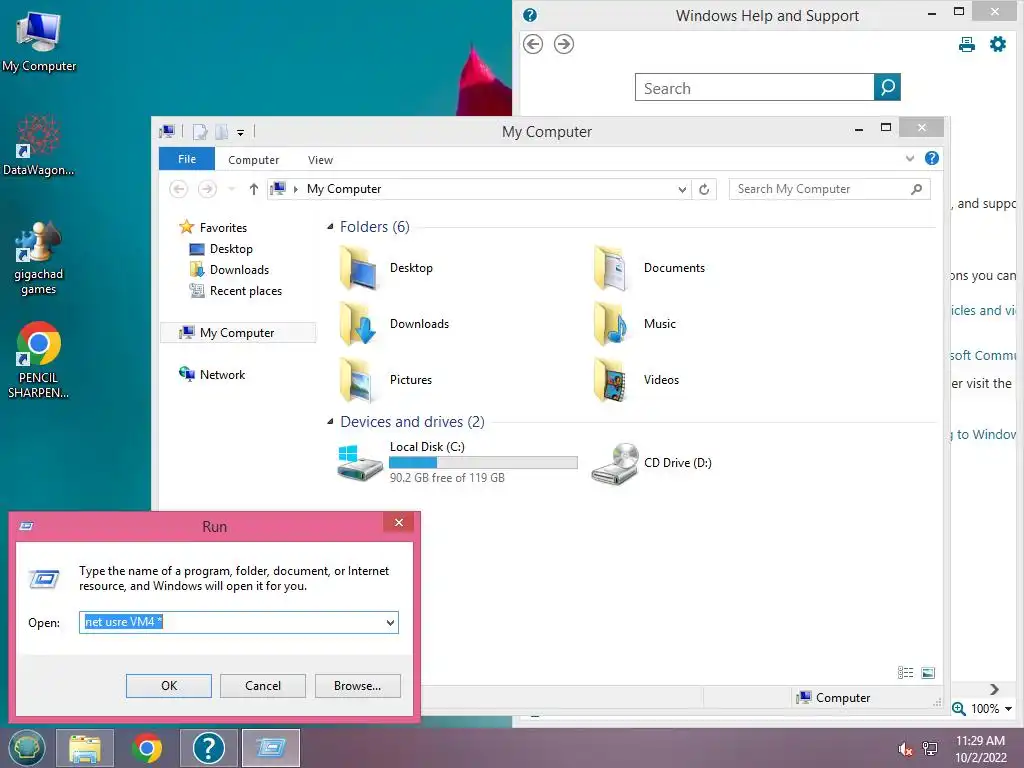Screen dimensions: 1024x768
Task: Select Recent places under Favorites
Action: click(235, 291)
